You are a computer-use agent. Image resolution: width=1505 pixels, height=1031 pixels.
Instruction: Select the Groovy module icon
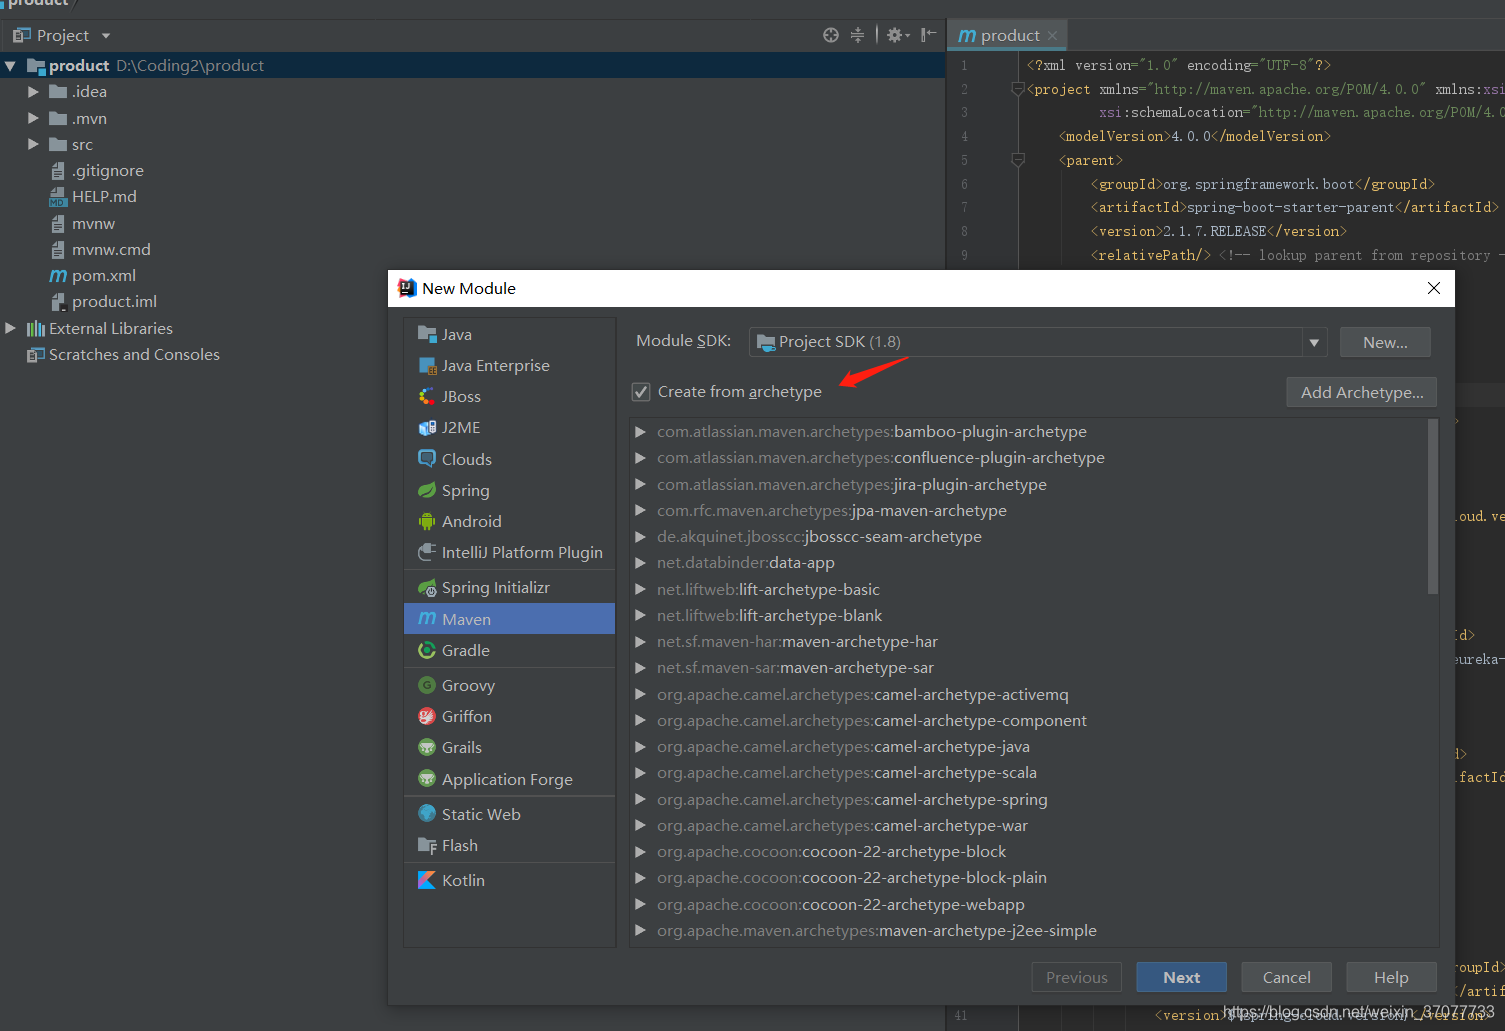(x=427, y=685)
